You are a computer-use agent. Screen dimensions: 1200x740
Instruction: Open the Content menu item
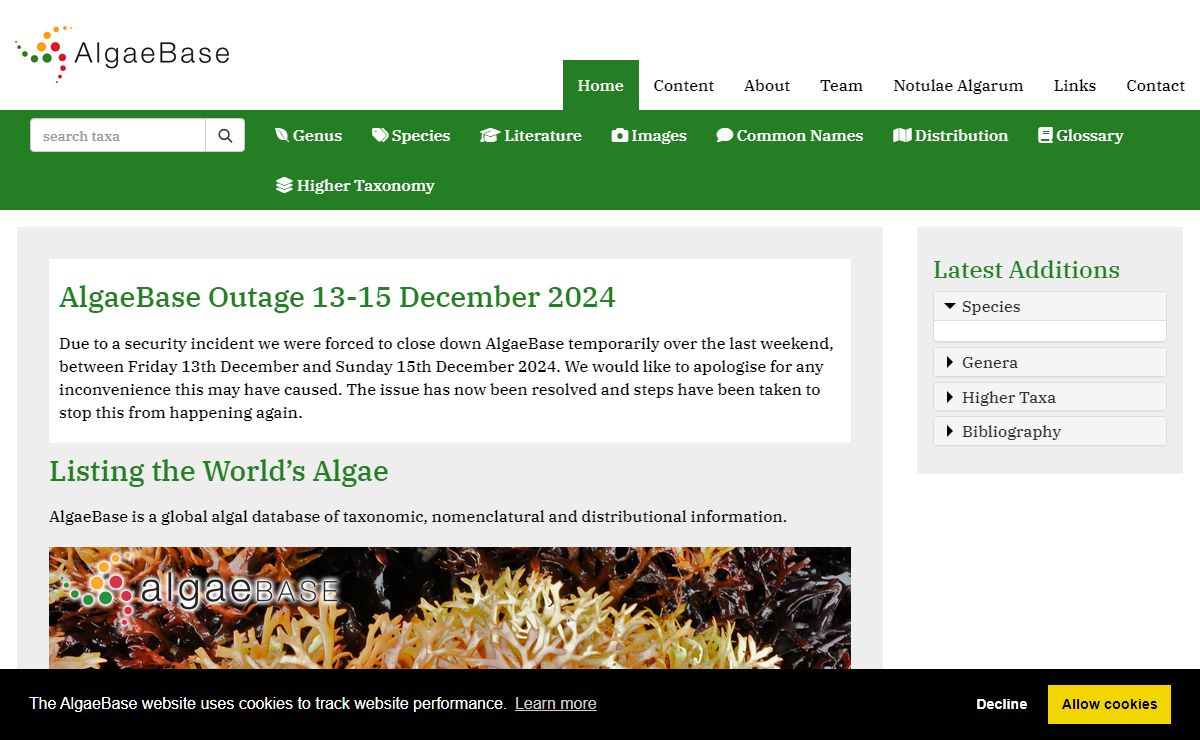coord(684,85)
